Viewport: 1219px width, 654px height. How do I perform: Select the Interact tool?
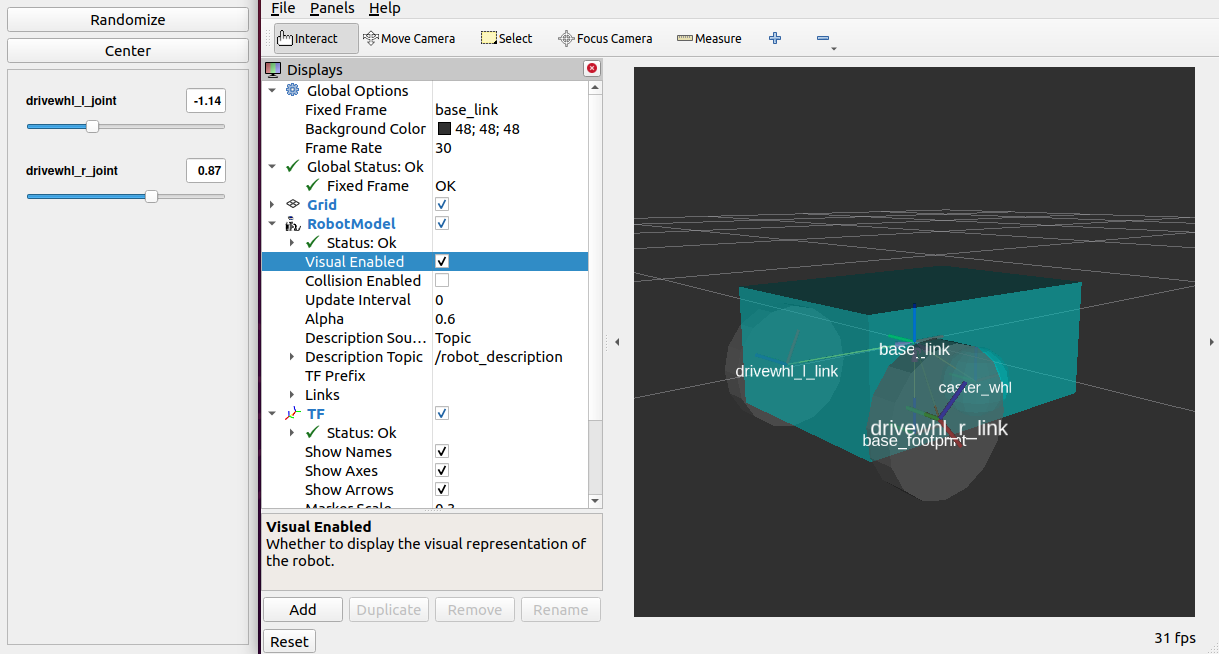click(316, 38)
